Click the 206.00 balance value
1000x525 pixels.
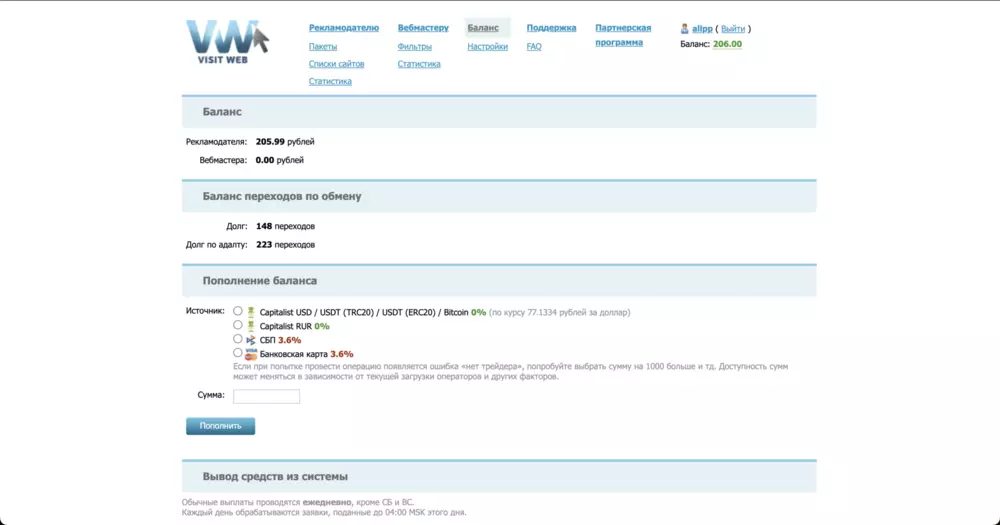point(727,44)
